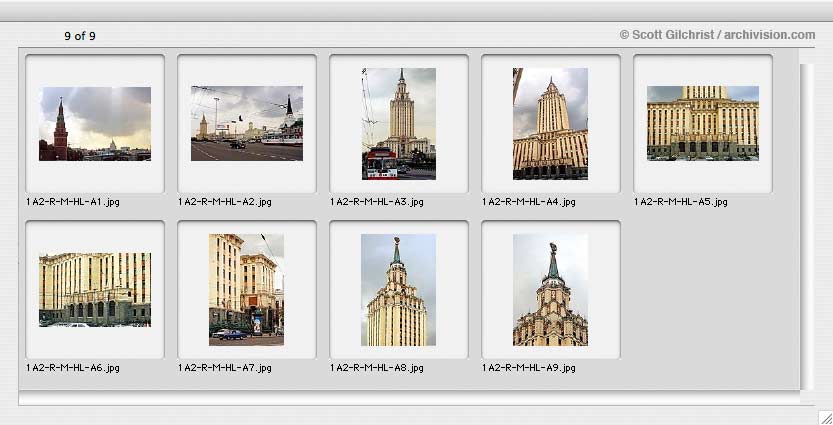Image resolution: width=833 pixels, height=425 pixels.
Task: Click filename 1A2-R-M-HL-A7.jpg
Action: tap(225, 368)
